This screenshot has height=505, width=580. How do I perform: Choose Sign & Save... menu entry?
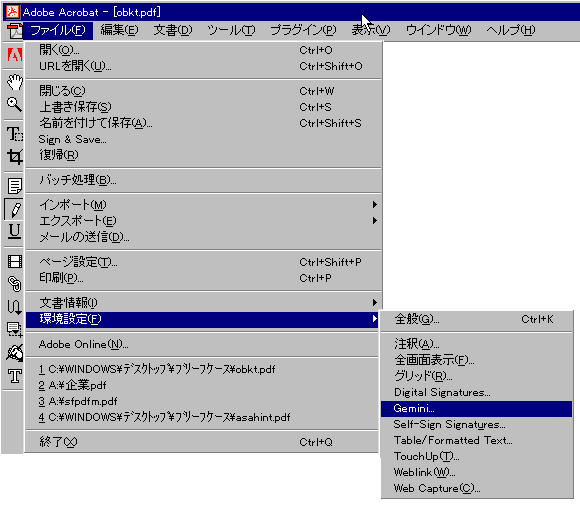pos(203,139)
